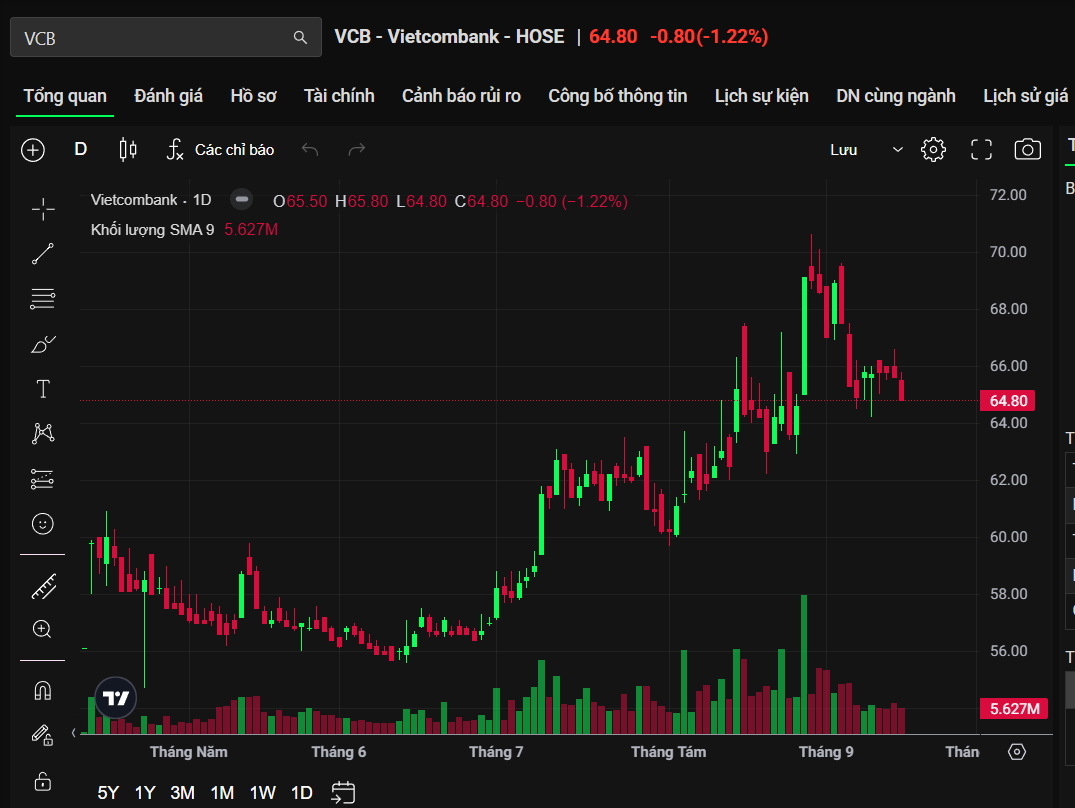Select the Fibonacci retracement tool

tap(43, 299)
